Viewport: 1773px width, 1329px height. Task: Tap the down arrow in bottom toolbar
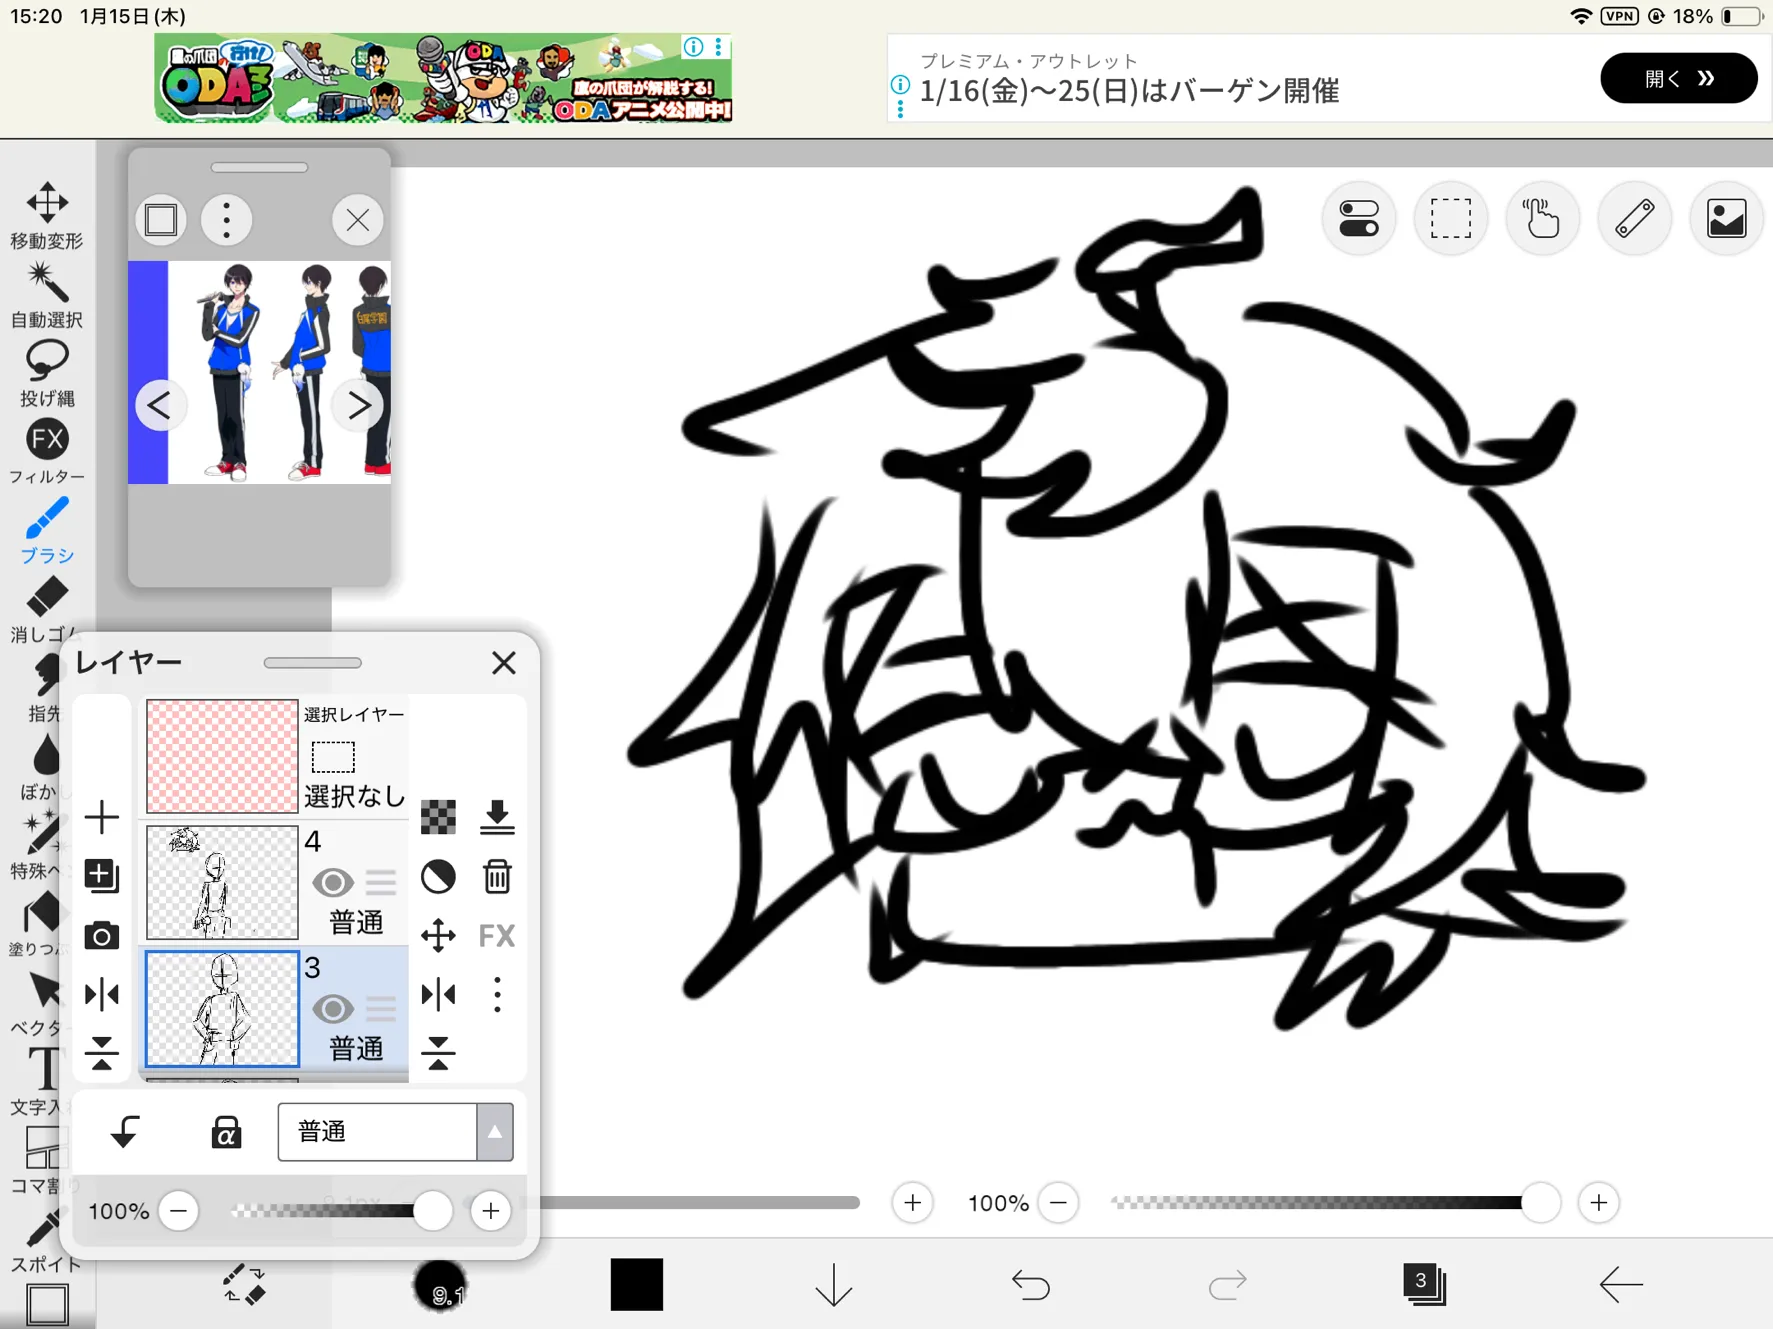click(x=834, y=1284)
